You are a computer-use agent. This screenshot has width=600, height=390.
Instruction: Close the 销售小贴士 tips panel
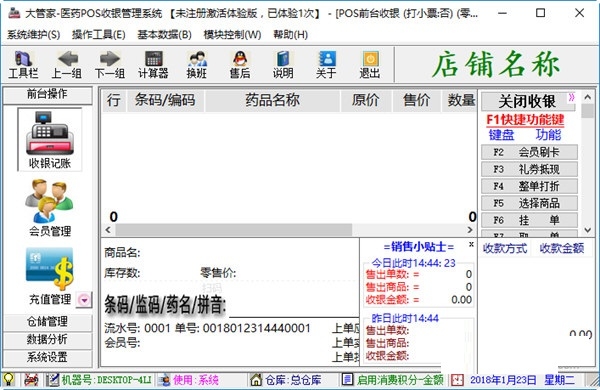click(471, 244)
